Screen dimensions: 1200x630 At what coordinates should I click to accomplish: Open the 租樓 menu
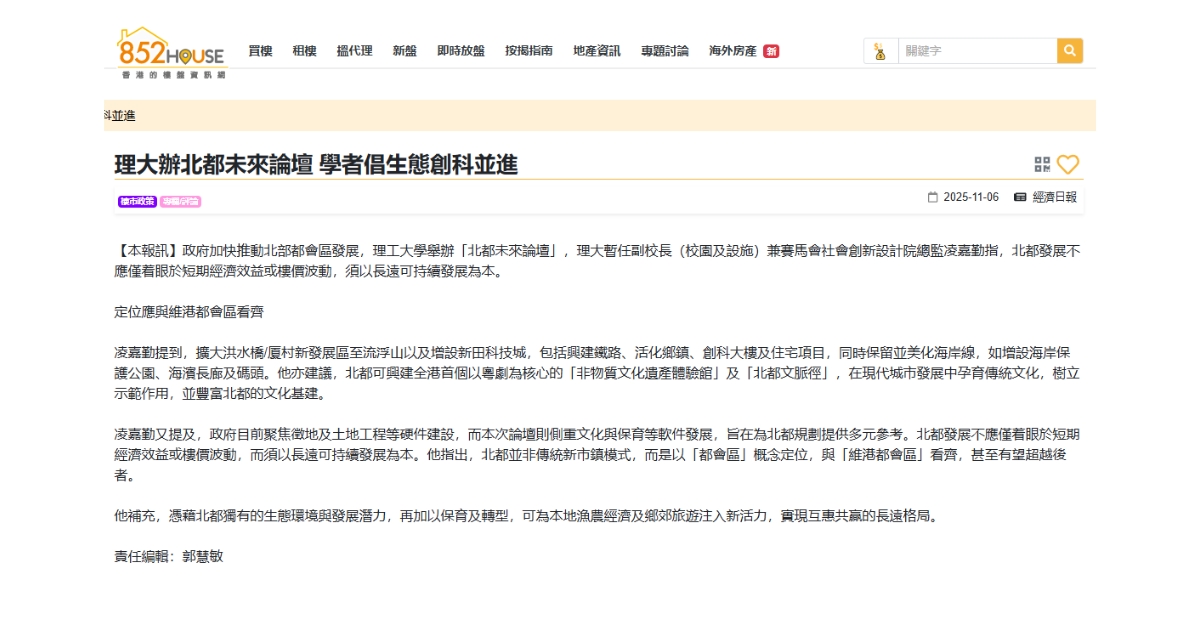click(304, 51)
